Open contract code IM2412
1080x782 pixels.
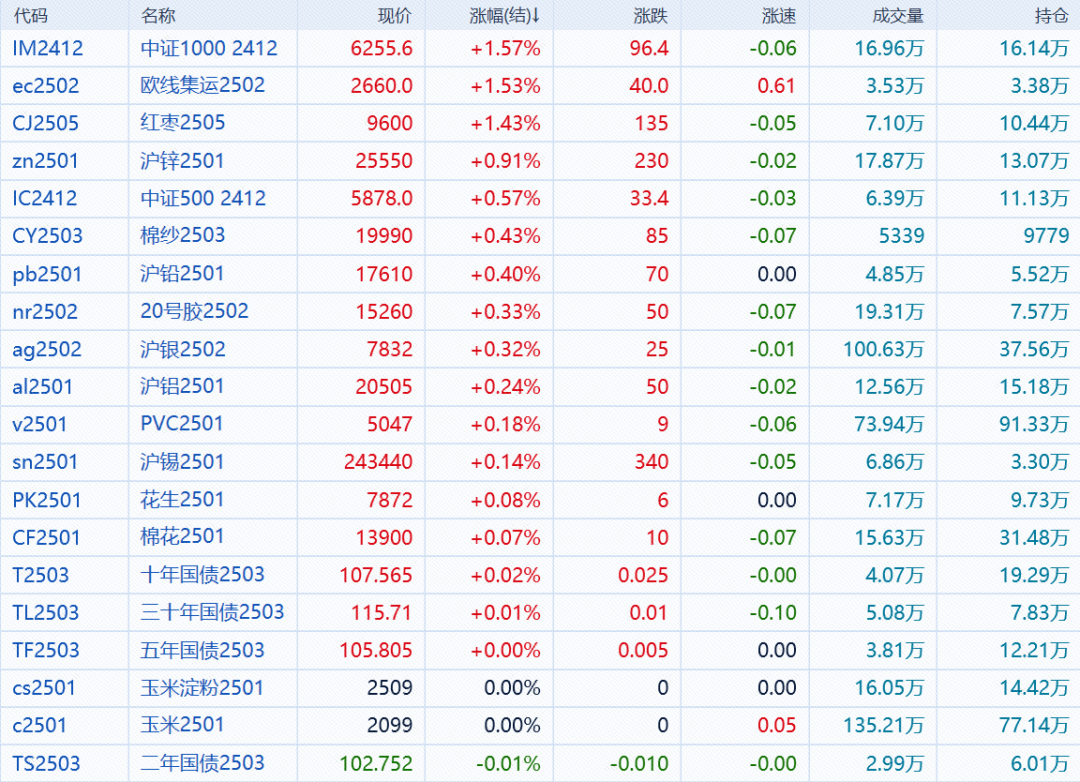[48, 48]
